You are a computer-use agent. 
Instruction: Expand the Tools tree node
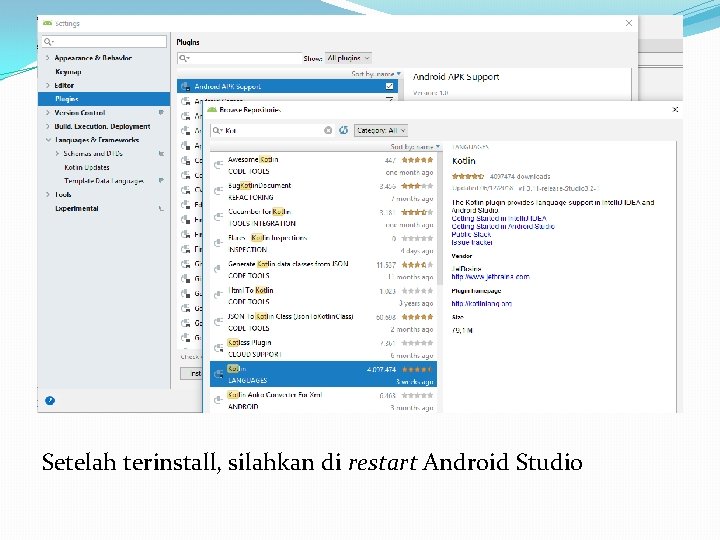48,194
